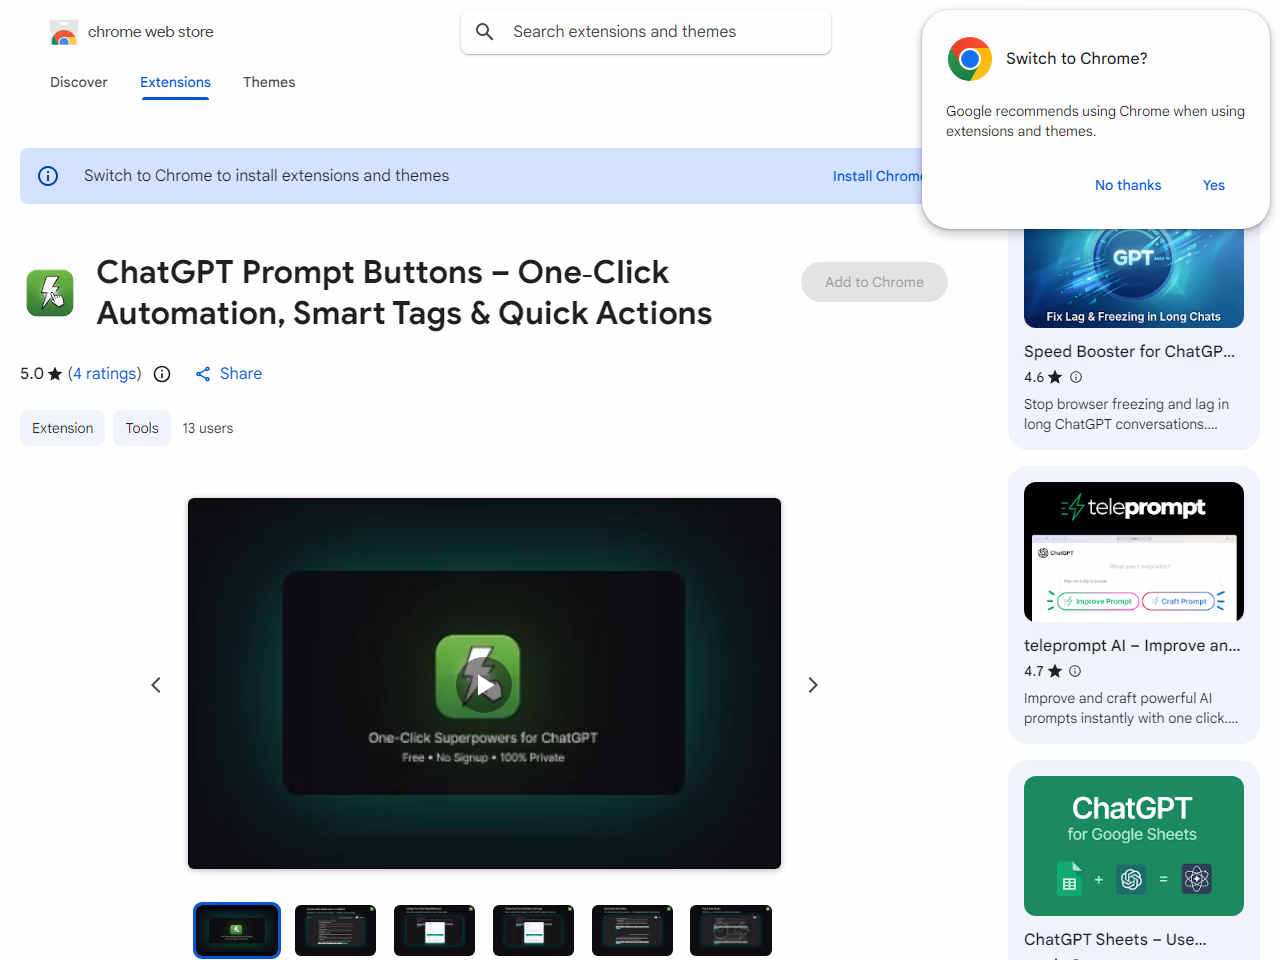Screen dimensions: 1280x960
Task: Open the 4 ratings link
Action: (105, 374)
